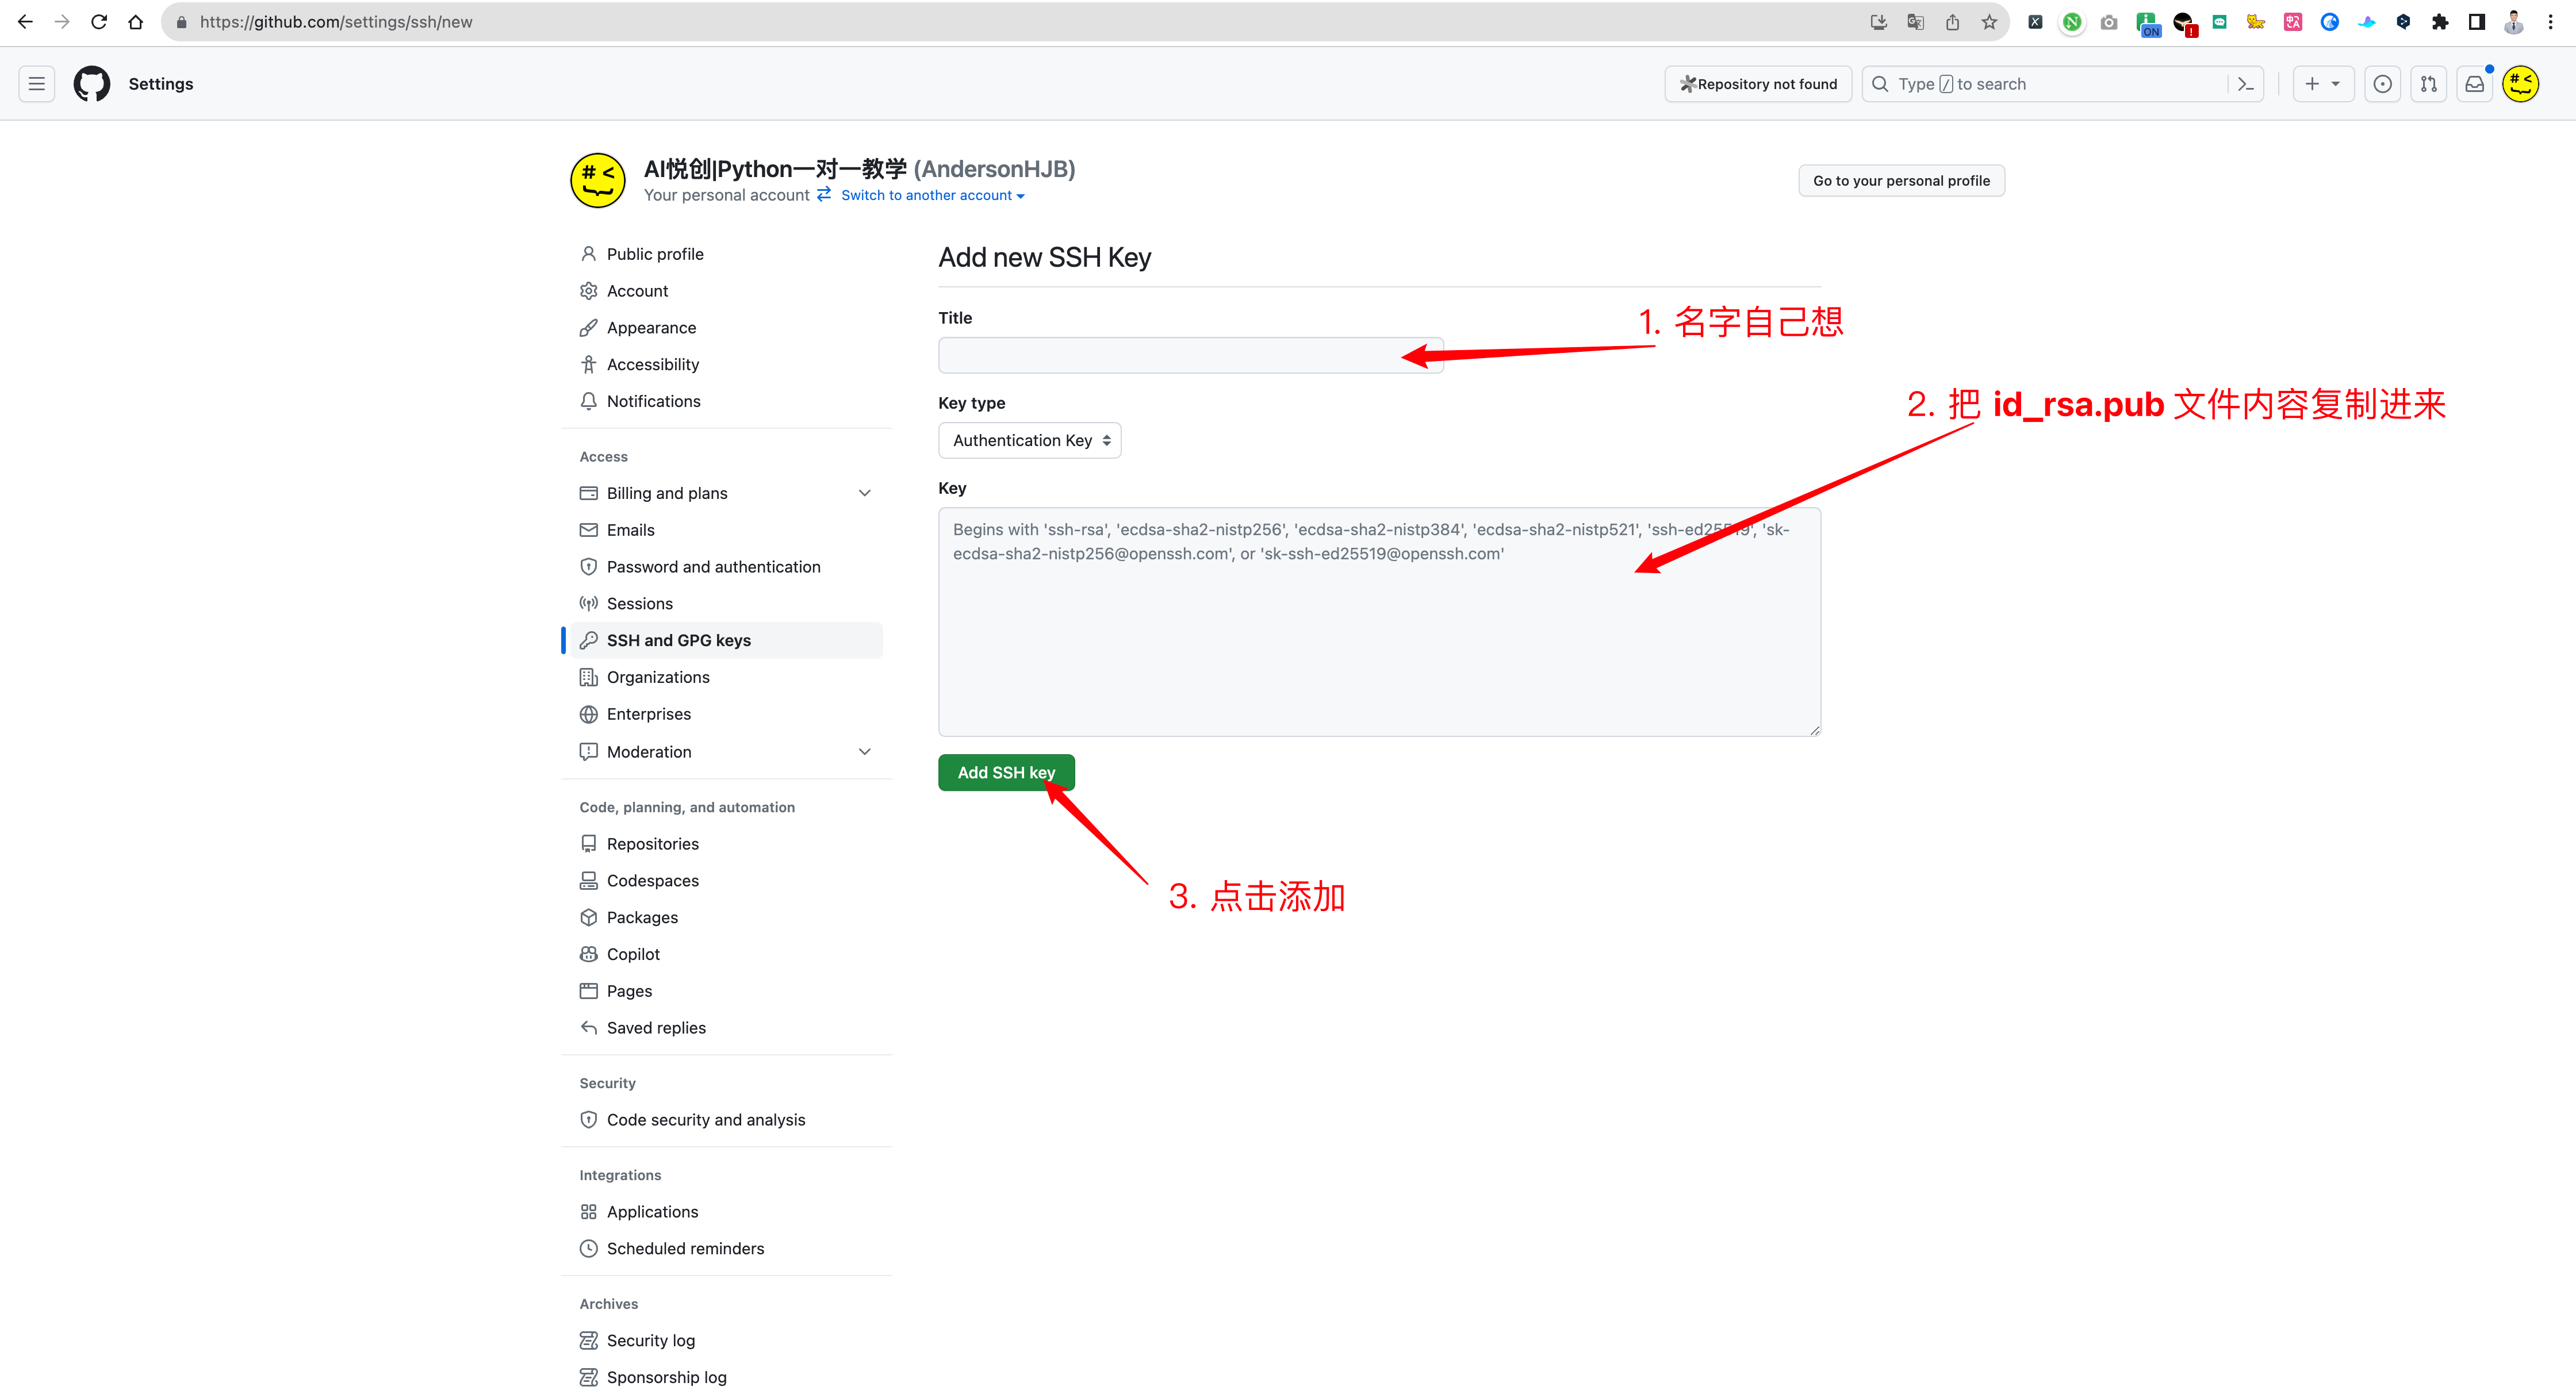The image size is (2576, 1398).
Task: Open the notifications inbox icon
Action: (x=2475, y=84)
